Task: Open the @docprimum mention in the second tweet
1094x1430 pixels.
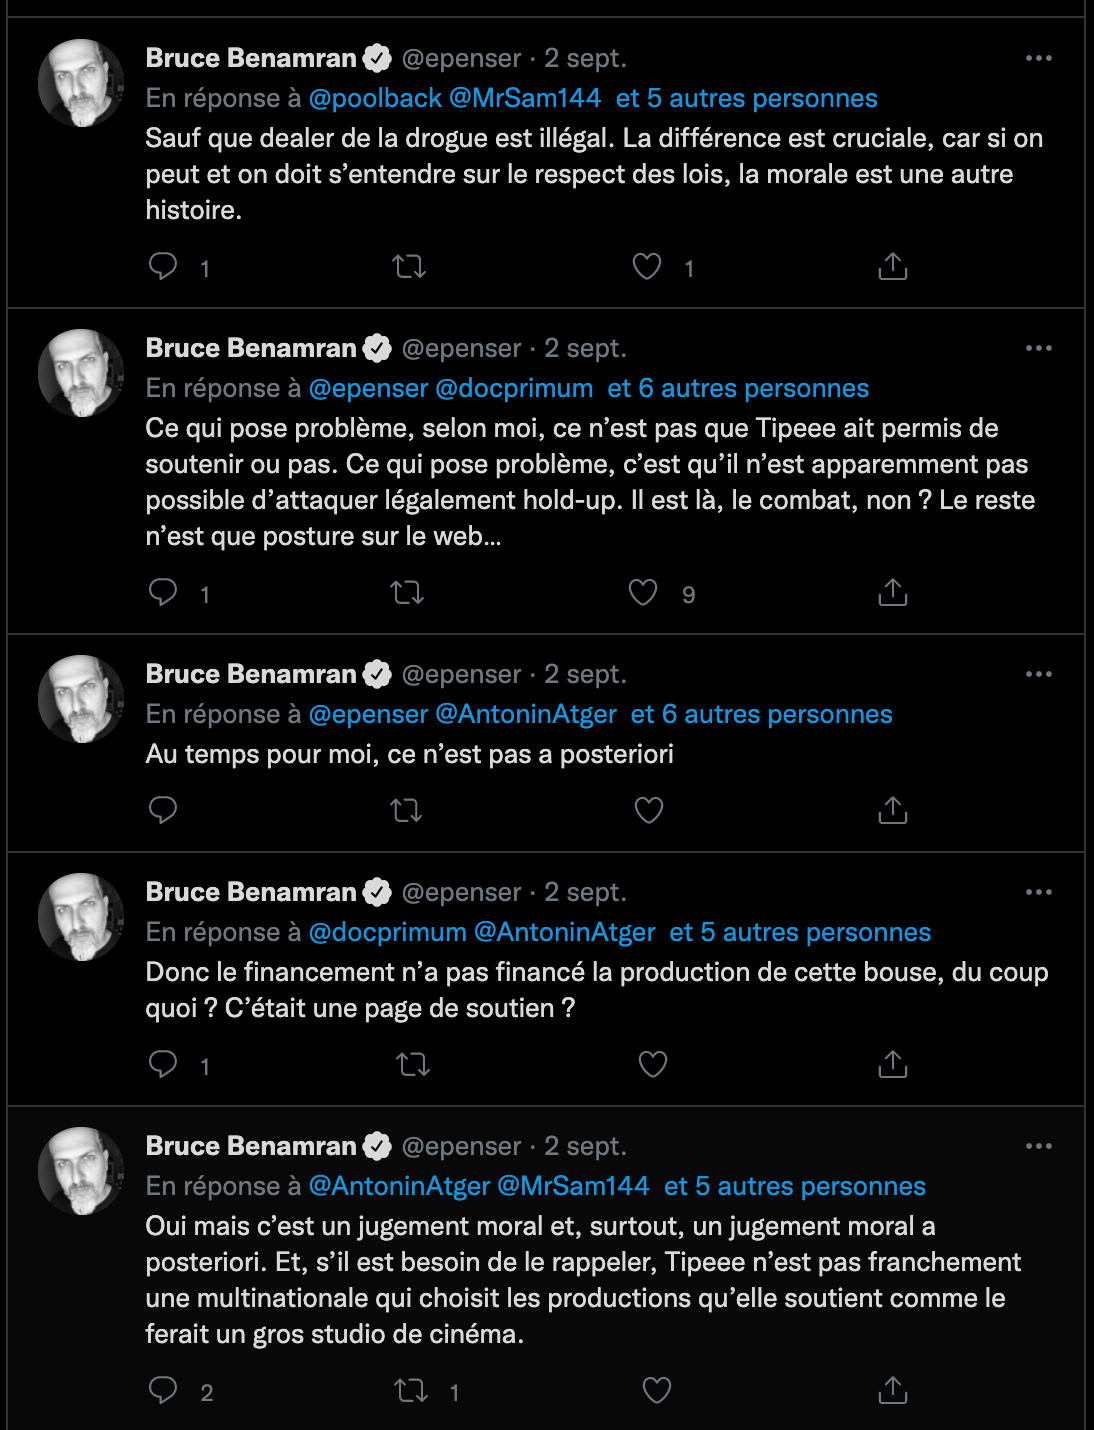Action: click(515, 388)
